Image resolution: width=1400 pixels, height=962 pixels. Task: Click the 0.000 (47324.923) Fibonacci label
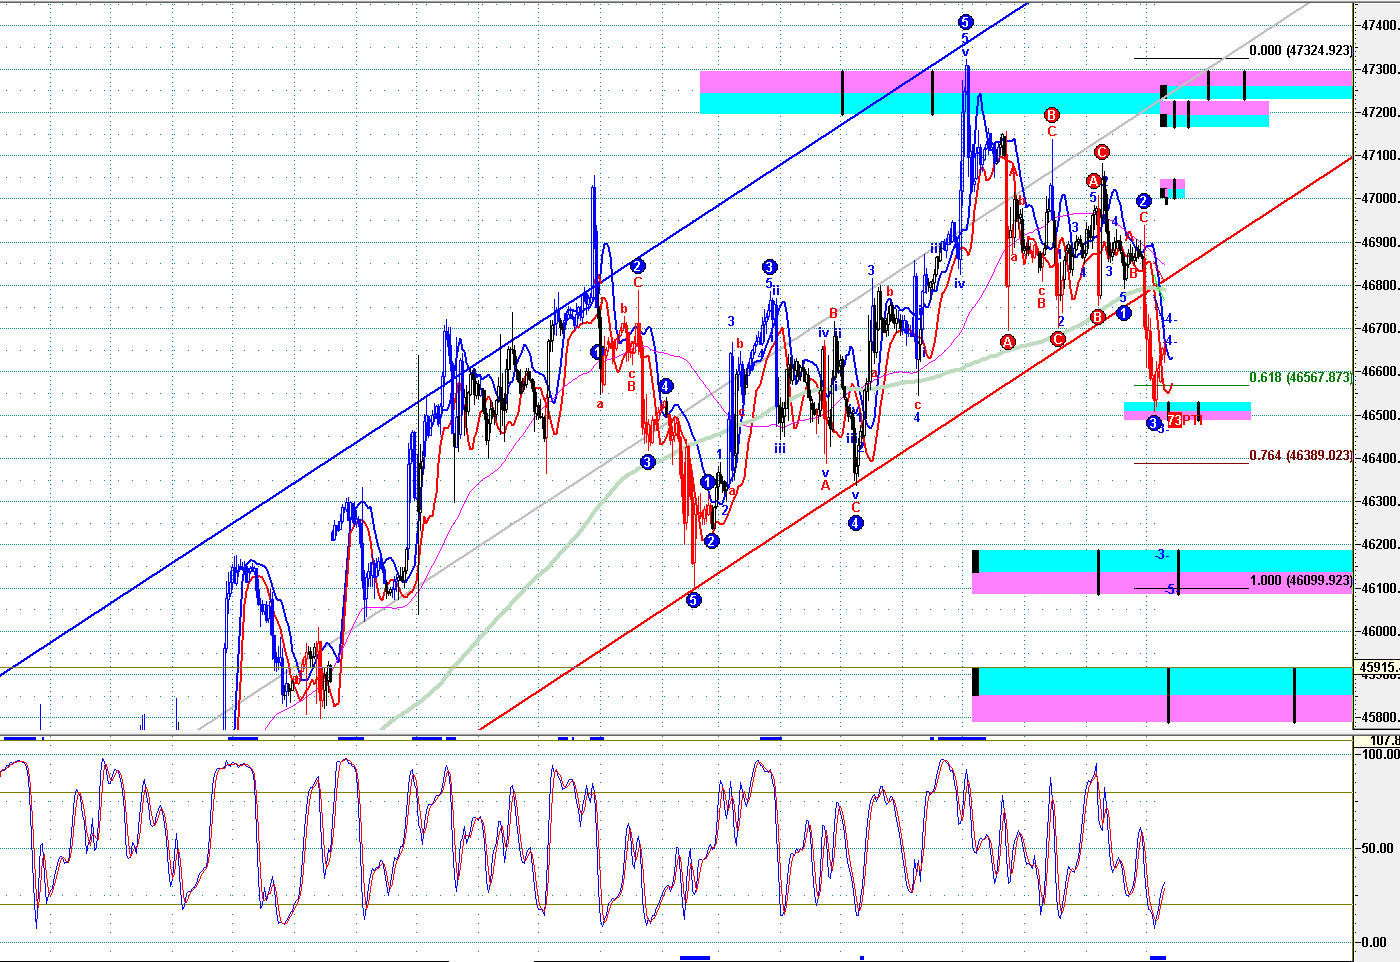1300,50
